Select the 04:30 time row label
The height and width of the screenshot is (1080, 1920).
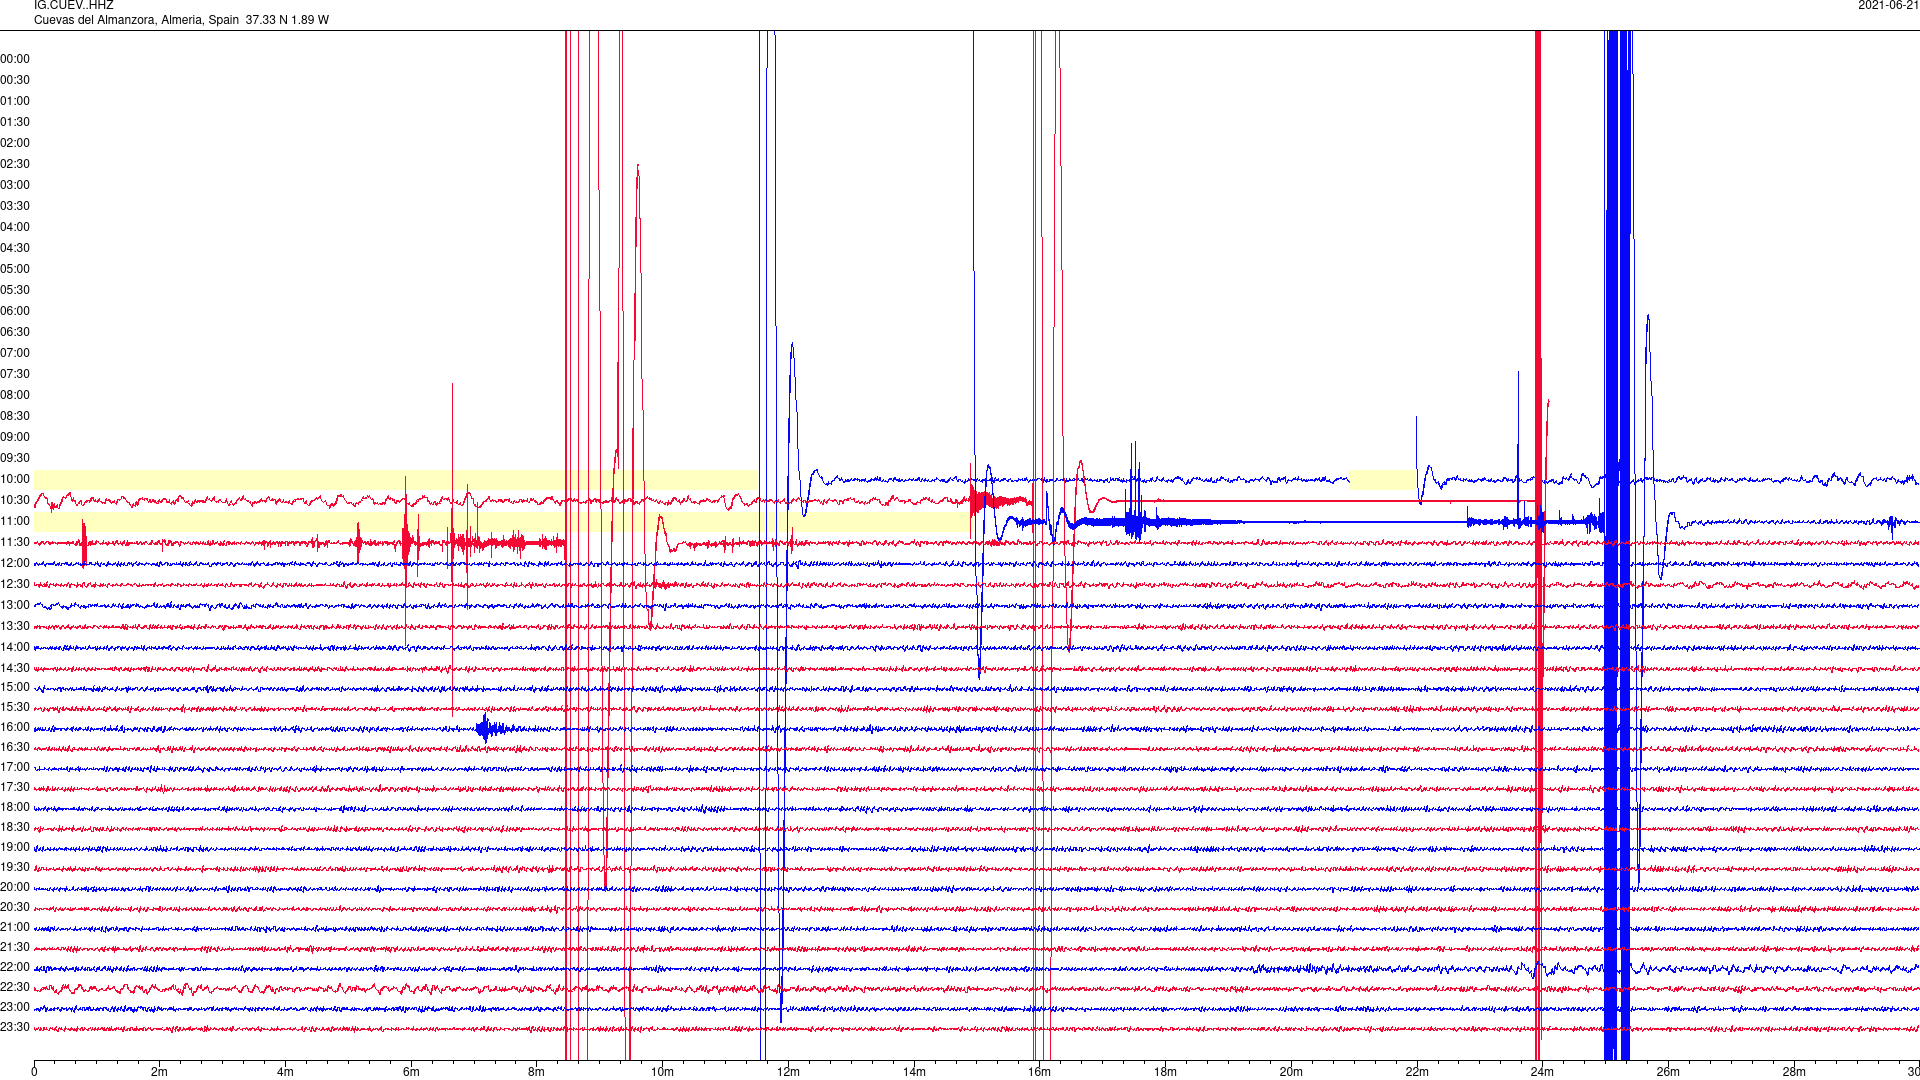[x=15, y=248]
